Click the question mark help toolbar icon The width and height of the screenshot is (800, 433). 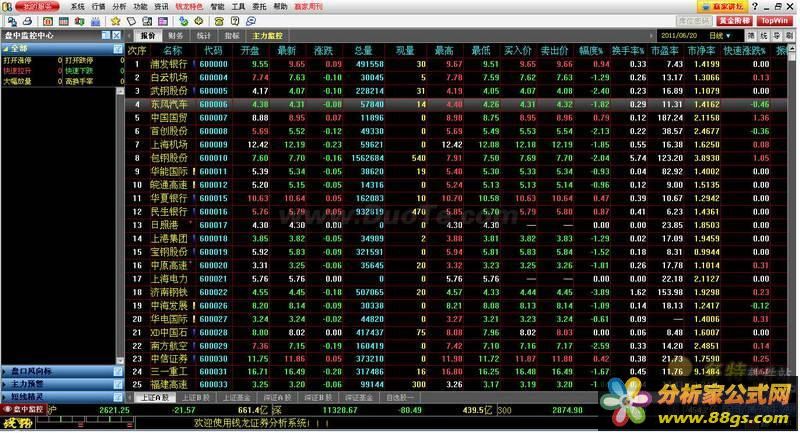coord(235,21)
